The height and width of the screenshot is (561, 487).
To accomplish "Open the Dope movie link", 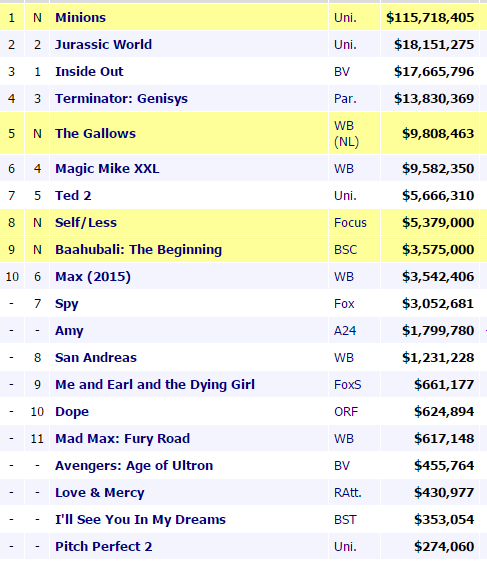I will pyautogui.click(x=72, y=412).
